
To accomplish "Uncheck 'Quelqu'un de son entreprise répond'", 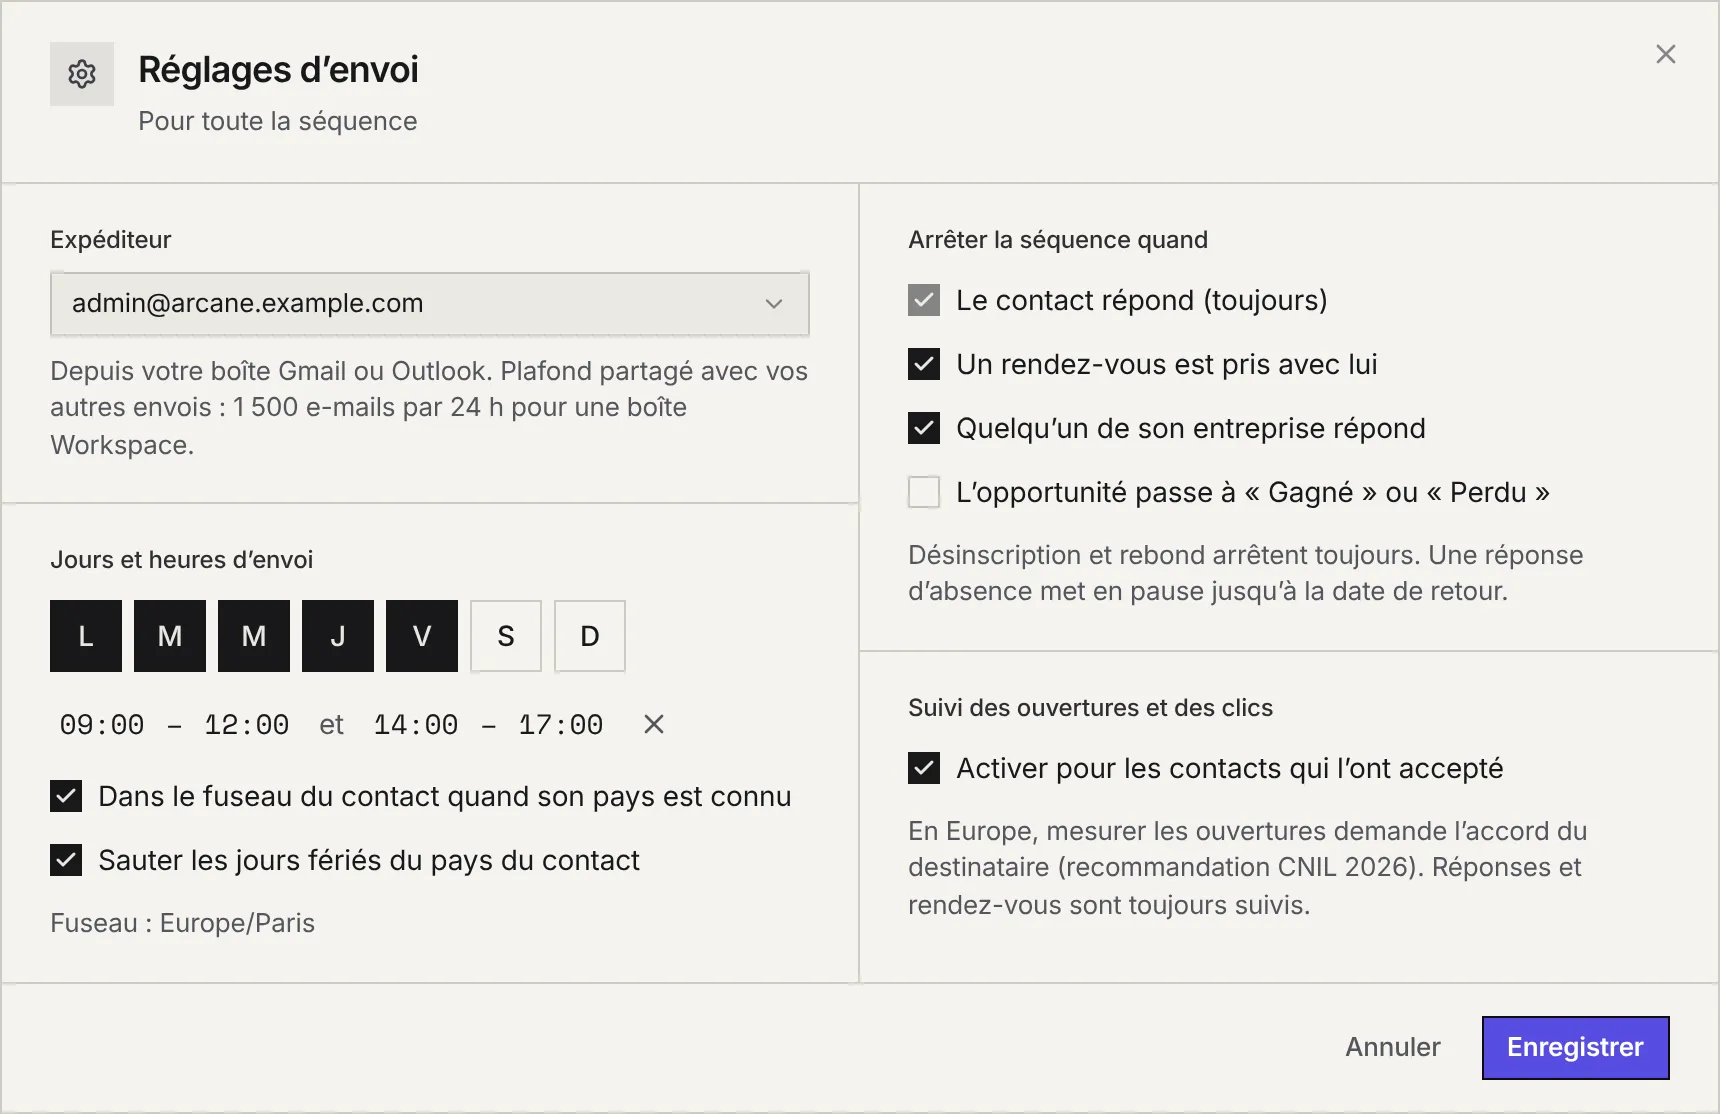I will (x=924, y=428).
